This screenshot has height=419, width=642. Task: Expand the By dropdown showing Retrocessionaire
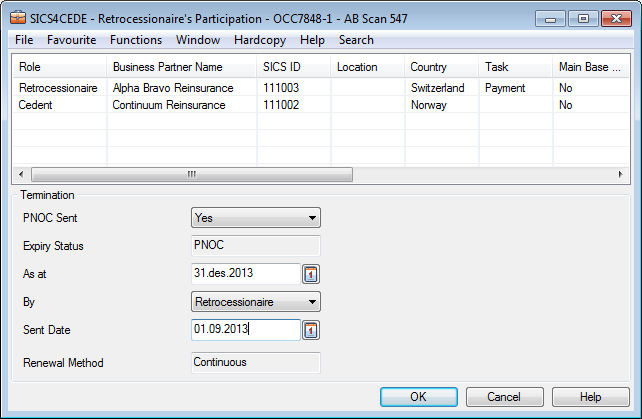point(256,302)
